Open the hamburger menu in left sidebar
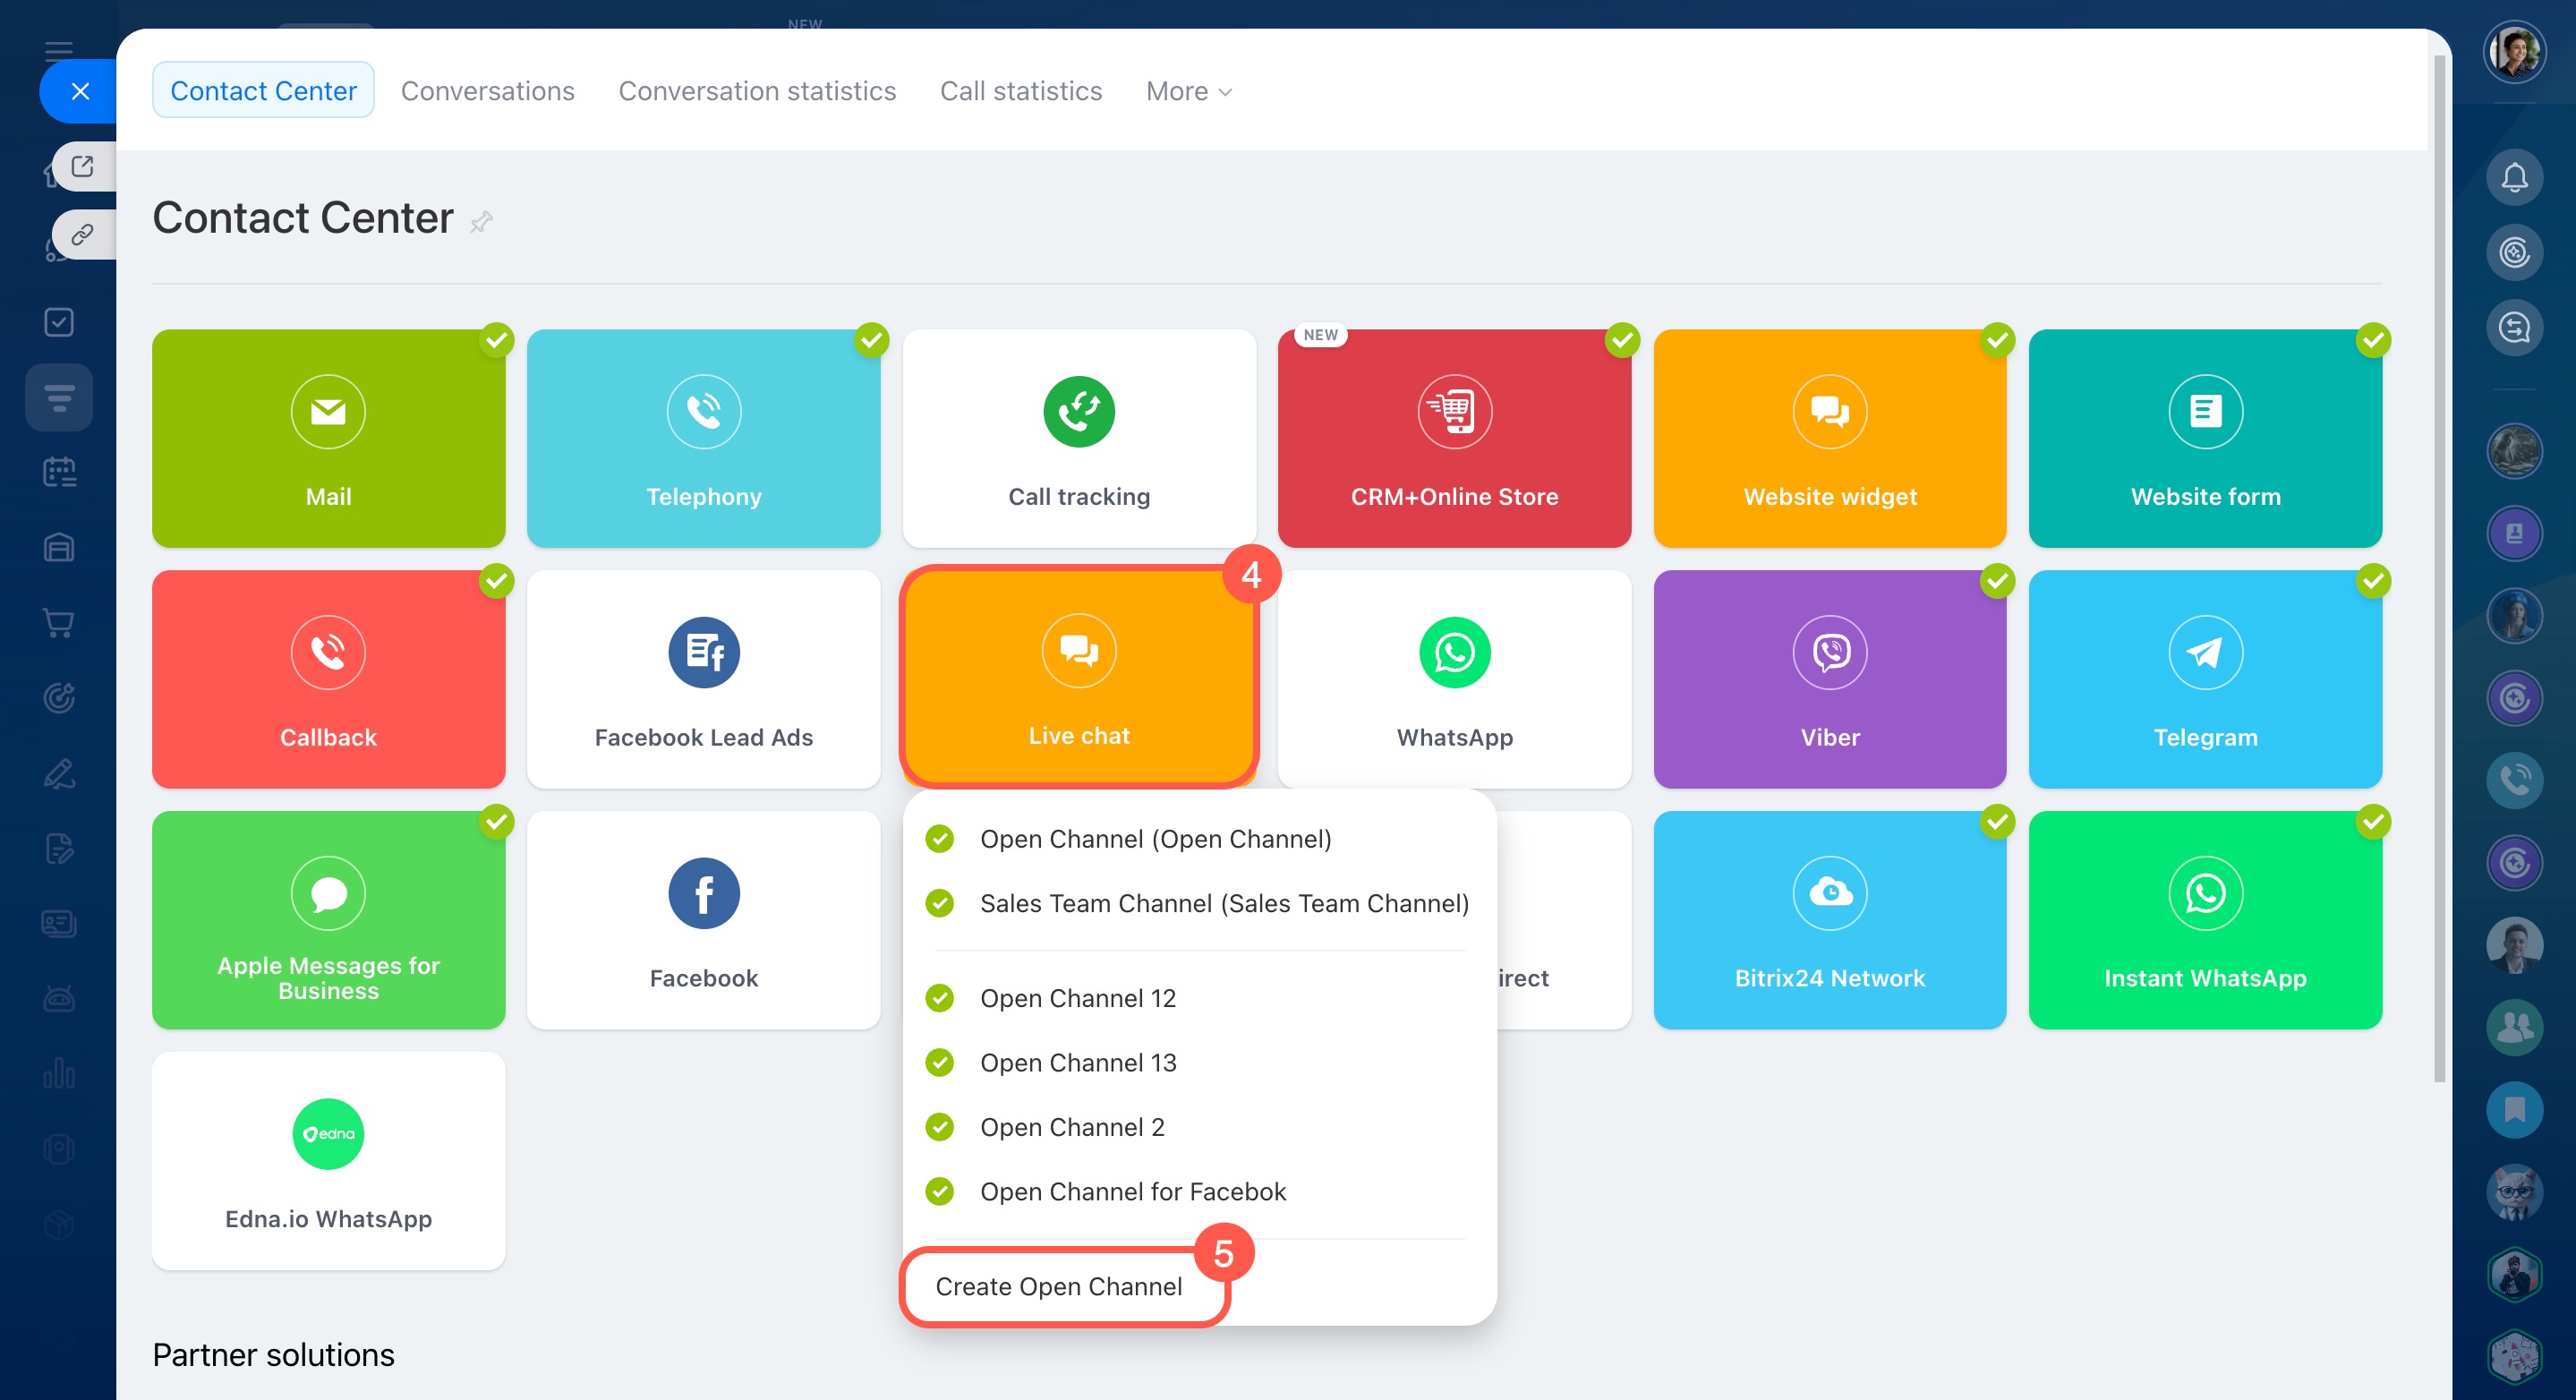This screenshot has width=2576, height=1400. click(59, 50)
